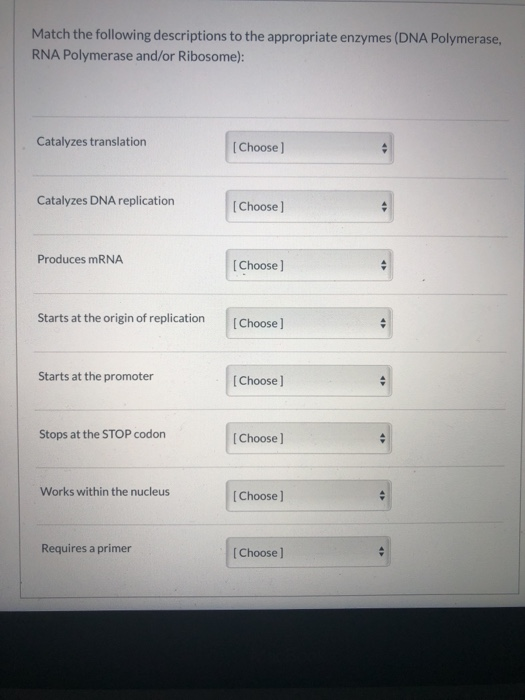Viewport: 525px width, 700px height.
Task: Open dropdown for Stops at the STOP codon
Action: [x=308, y=438]
